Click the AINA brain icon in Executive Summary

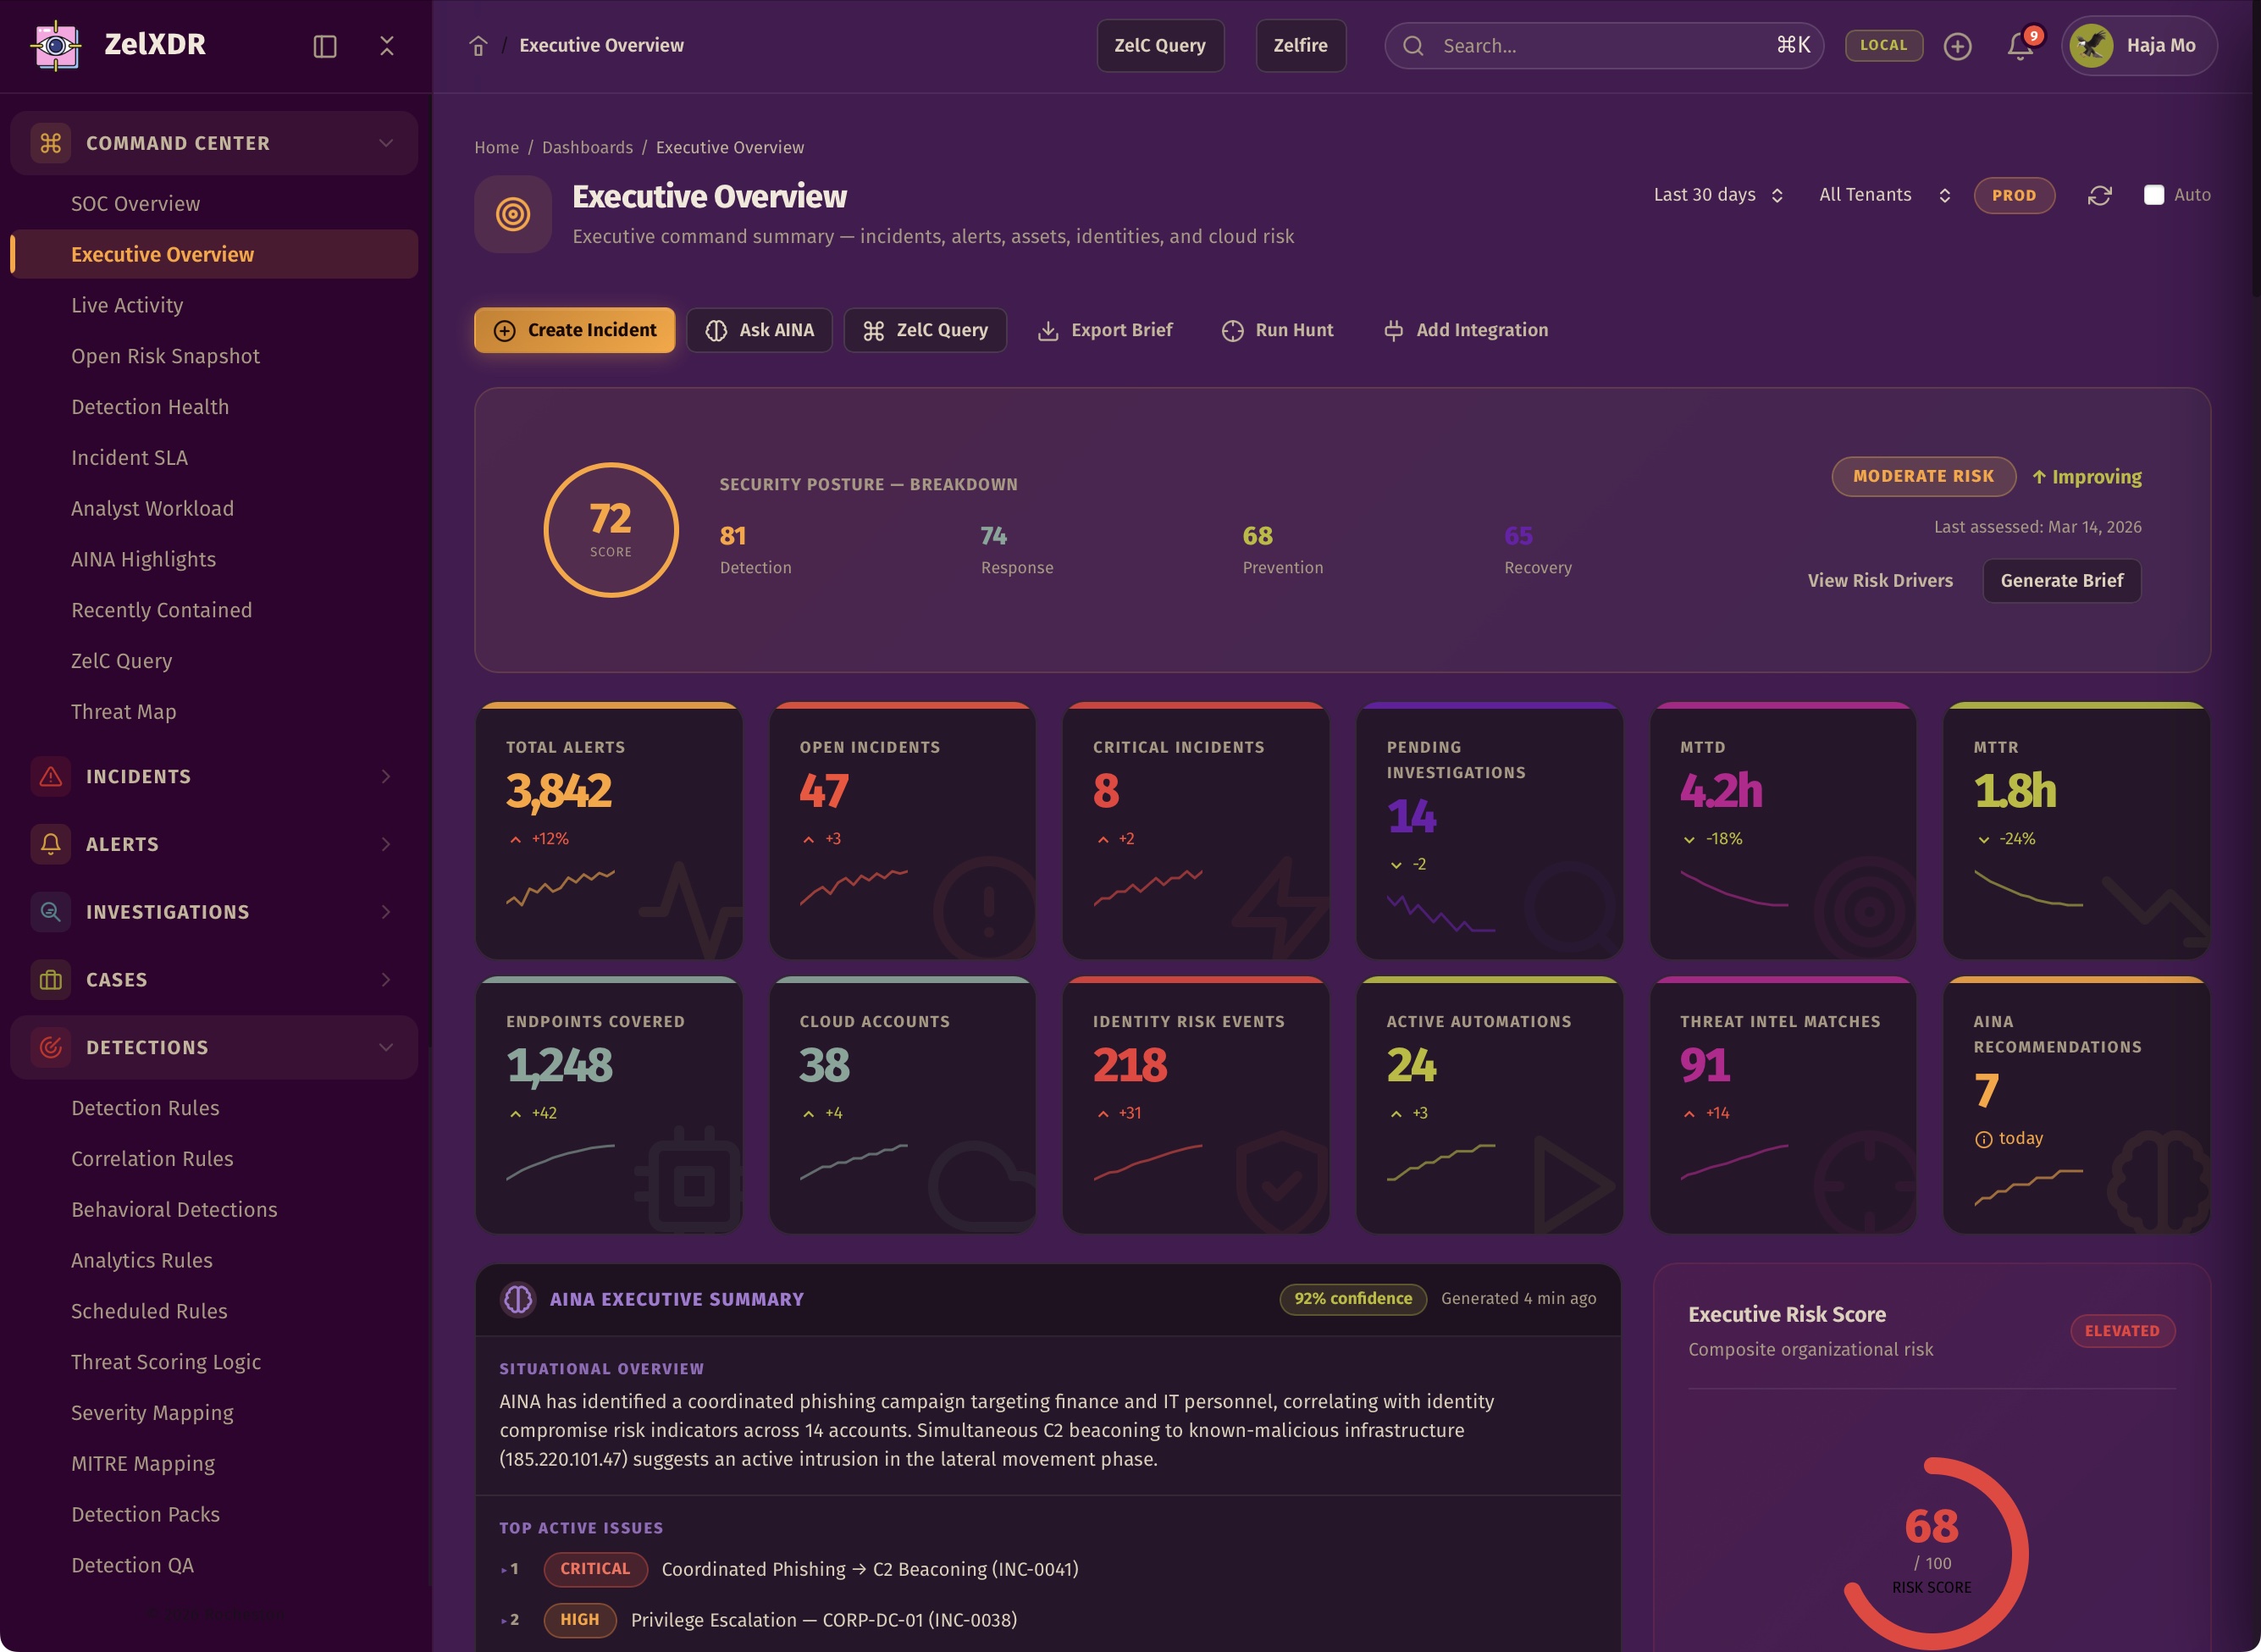point(518,1299)
